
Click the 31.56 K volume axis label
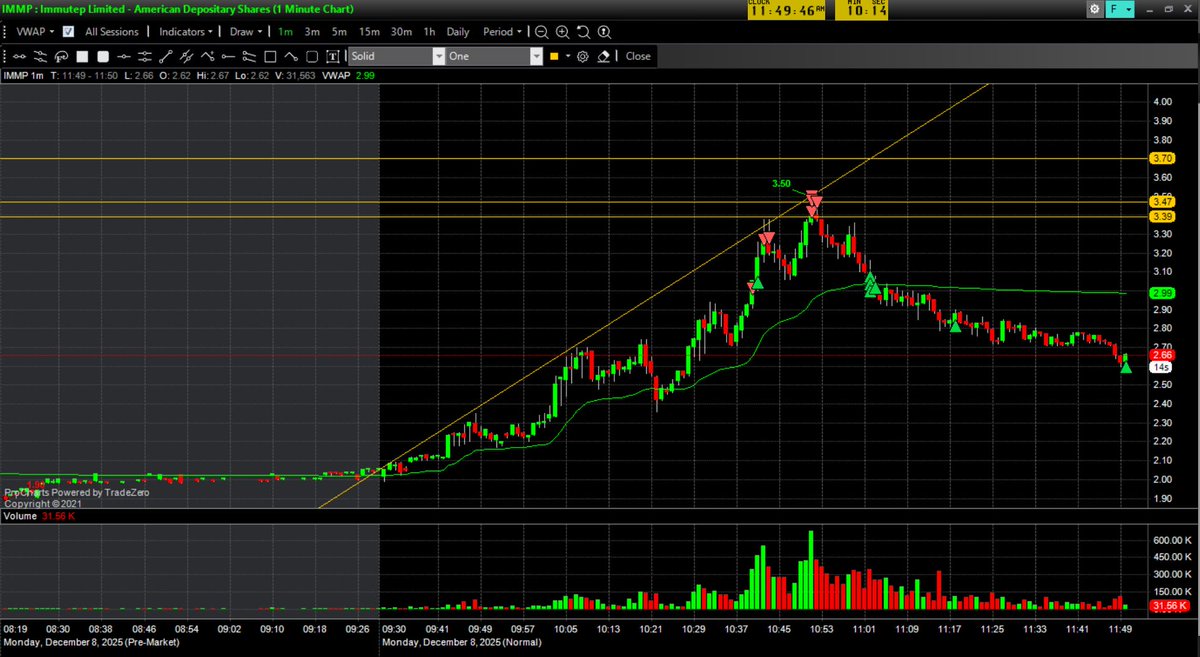[x=1169, y=606]
